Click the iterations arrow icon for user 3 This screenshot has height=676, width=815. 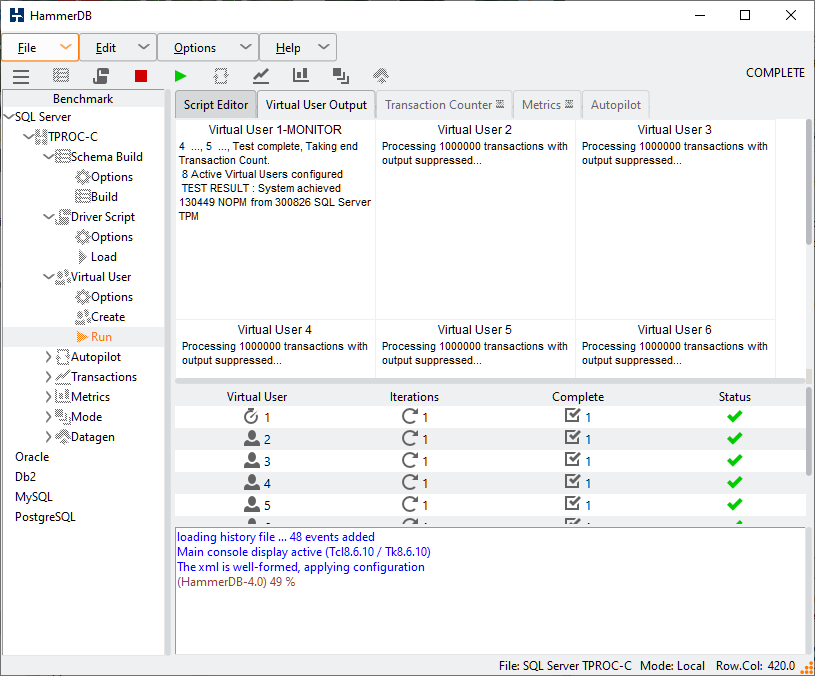[x=410, y=460]
